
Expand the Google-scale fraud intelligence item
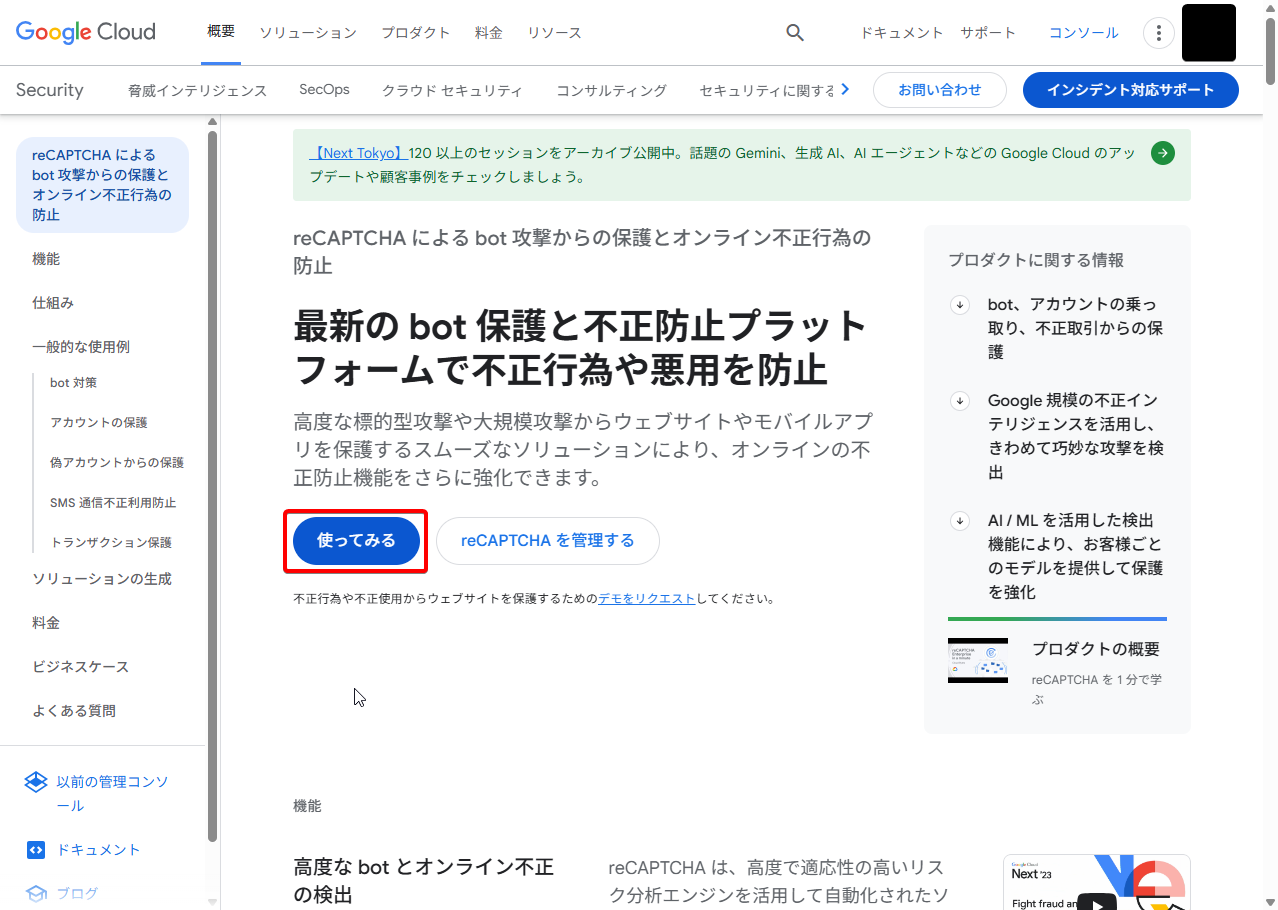coord(960,401)
